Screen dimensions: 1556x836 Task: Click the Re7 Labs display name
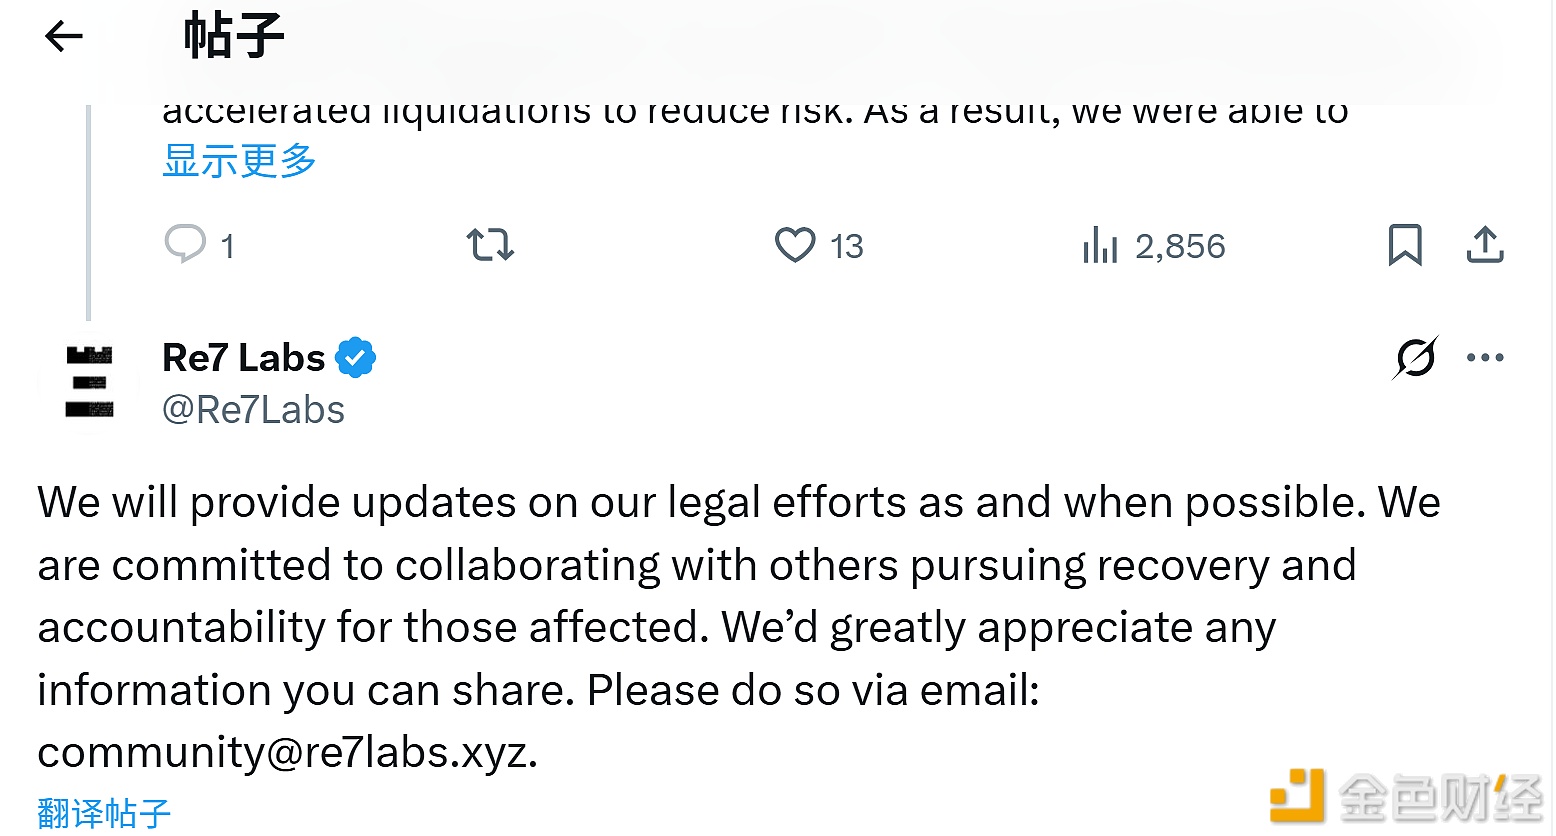[x=243, y=357]
